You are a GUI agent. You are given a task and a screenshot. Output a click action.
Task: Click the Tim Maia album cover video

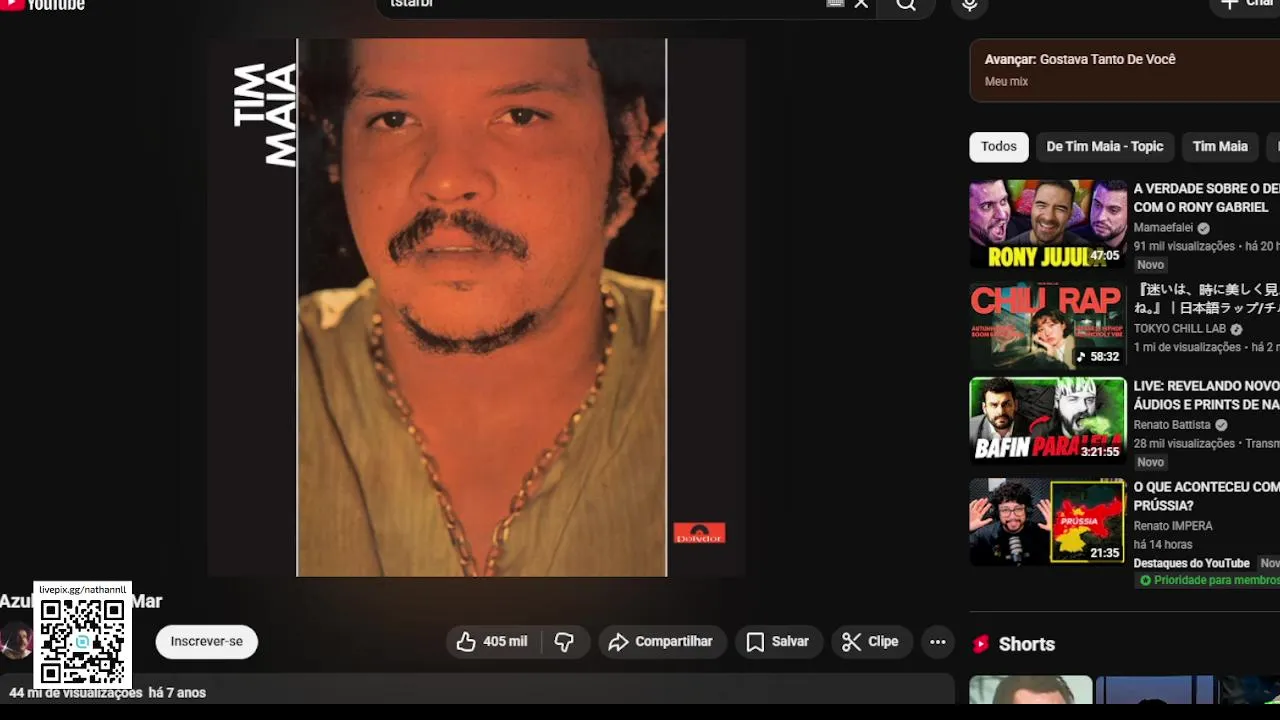pyautogui.click(x=477, y=307)
